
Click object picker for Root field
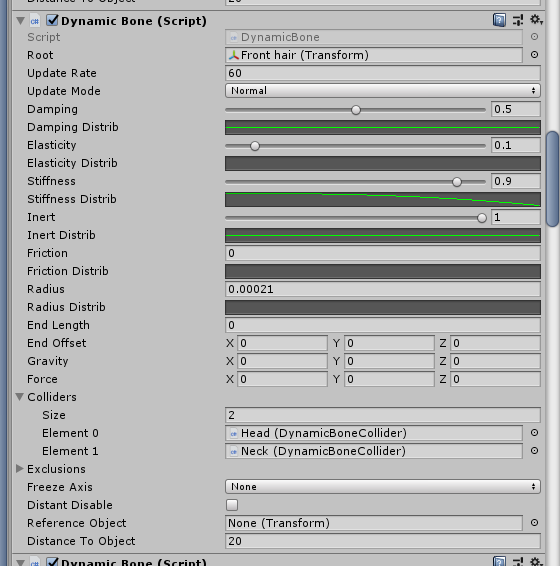534,55
